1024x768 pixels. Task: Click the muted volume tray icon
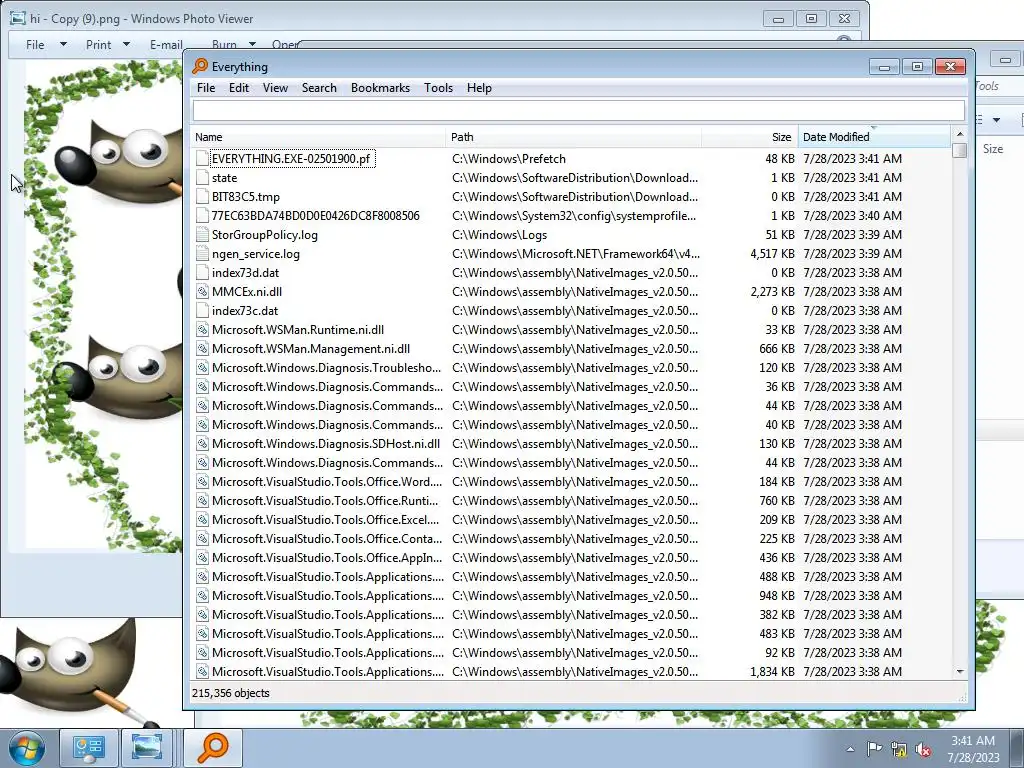pos(923,749)
